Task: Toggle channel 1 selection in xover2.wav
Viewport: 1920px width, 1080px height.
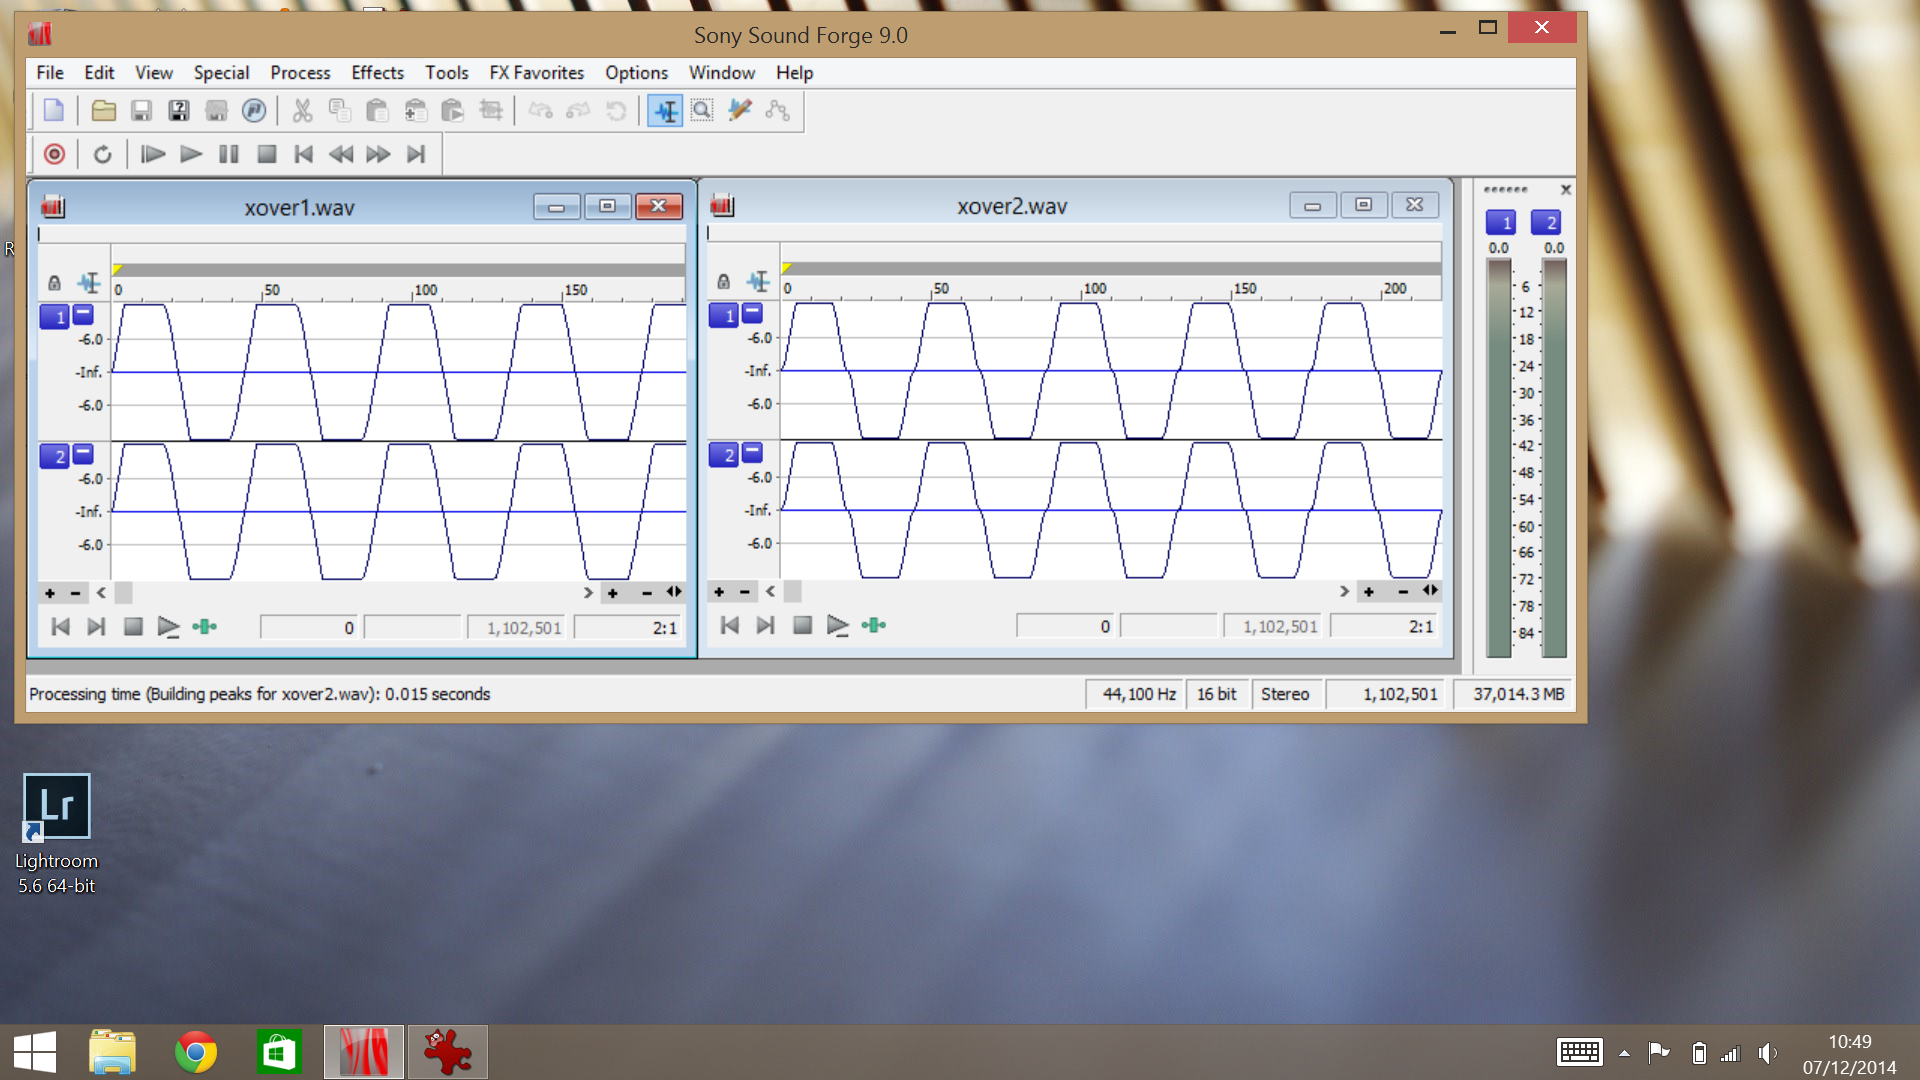Action: 723,316
